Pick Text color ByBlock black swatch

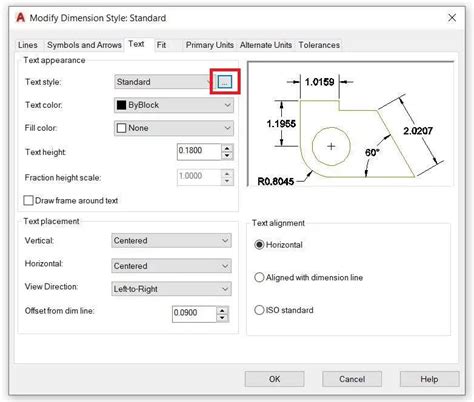(x=121, y=105)
